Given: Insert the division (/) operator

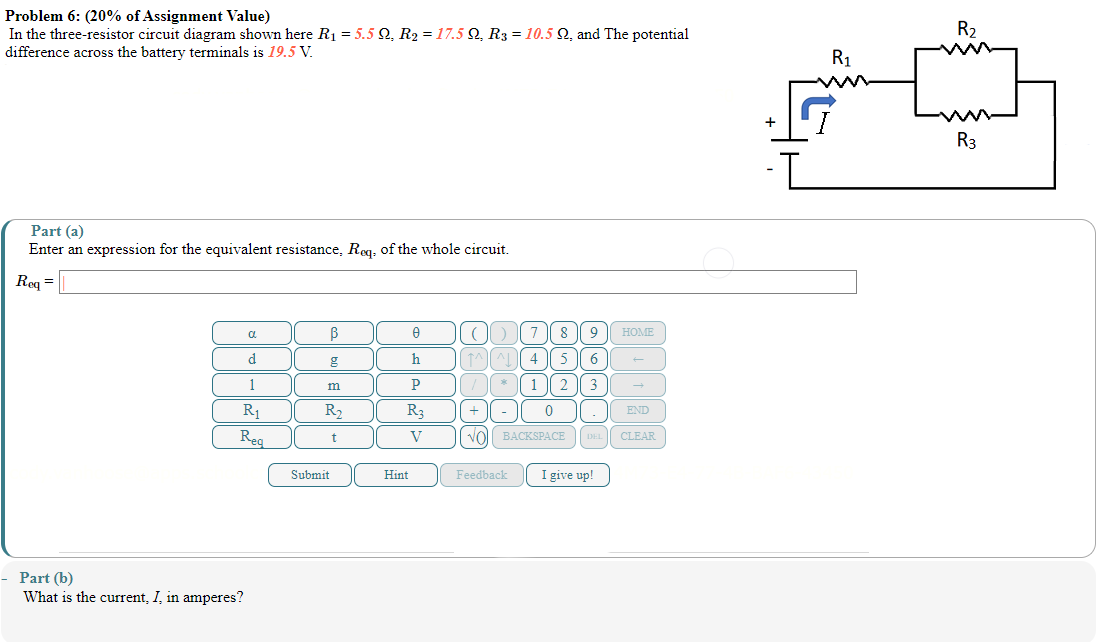Looking at the screenshot, I should click(x=474, y=384).
